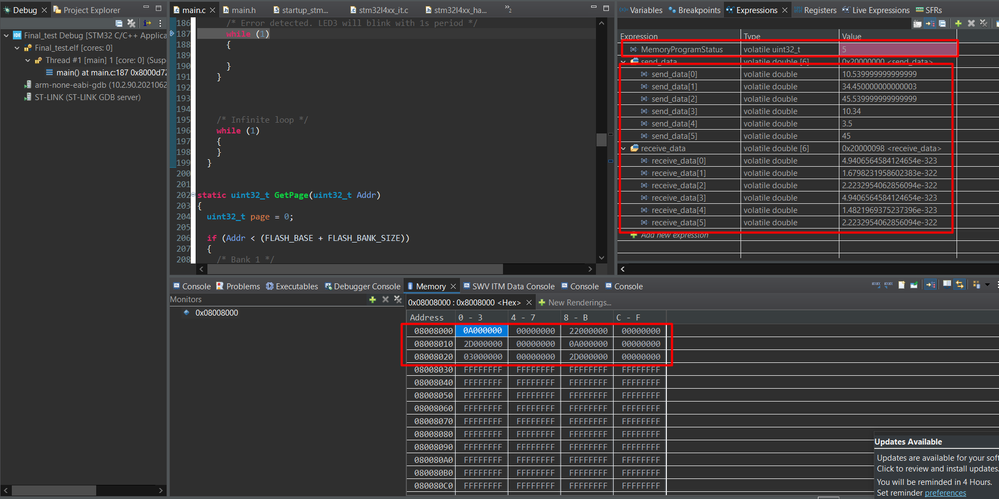Image resolution: width=999 pixels, height=499 pixels.
Task: Collapse the receive_data array node
Action: [x=625, y=148]
